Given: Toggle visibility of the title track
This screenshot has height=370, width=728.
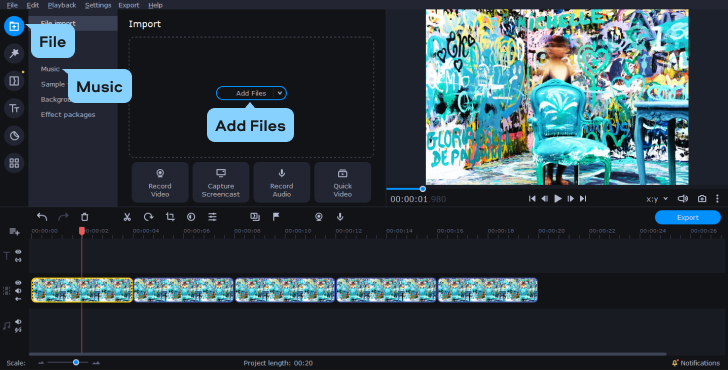Looking at the screenshot, I should (18, 252).
